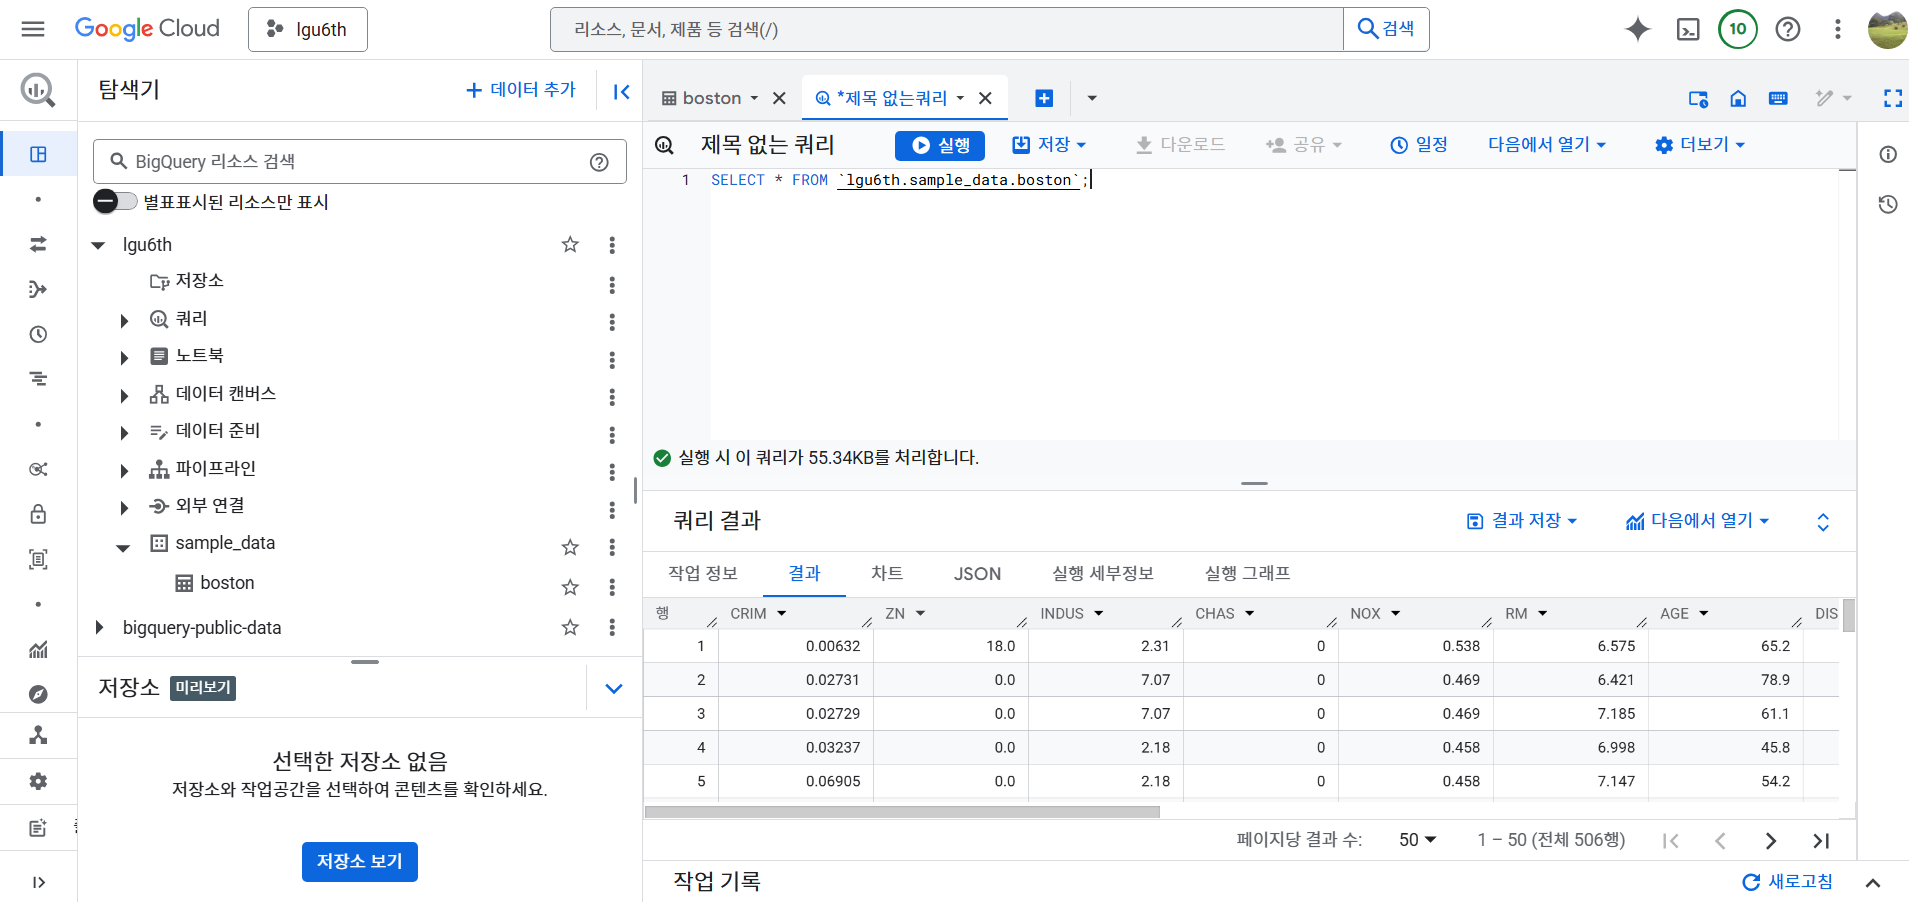Open scheduled queries clock sidebar icon
The image size is (1909, 902).
pyautogui.click(x=38, y=334)
